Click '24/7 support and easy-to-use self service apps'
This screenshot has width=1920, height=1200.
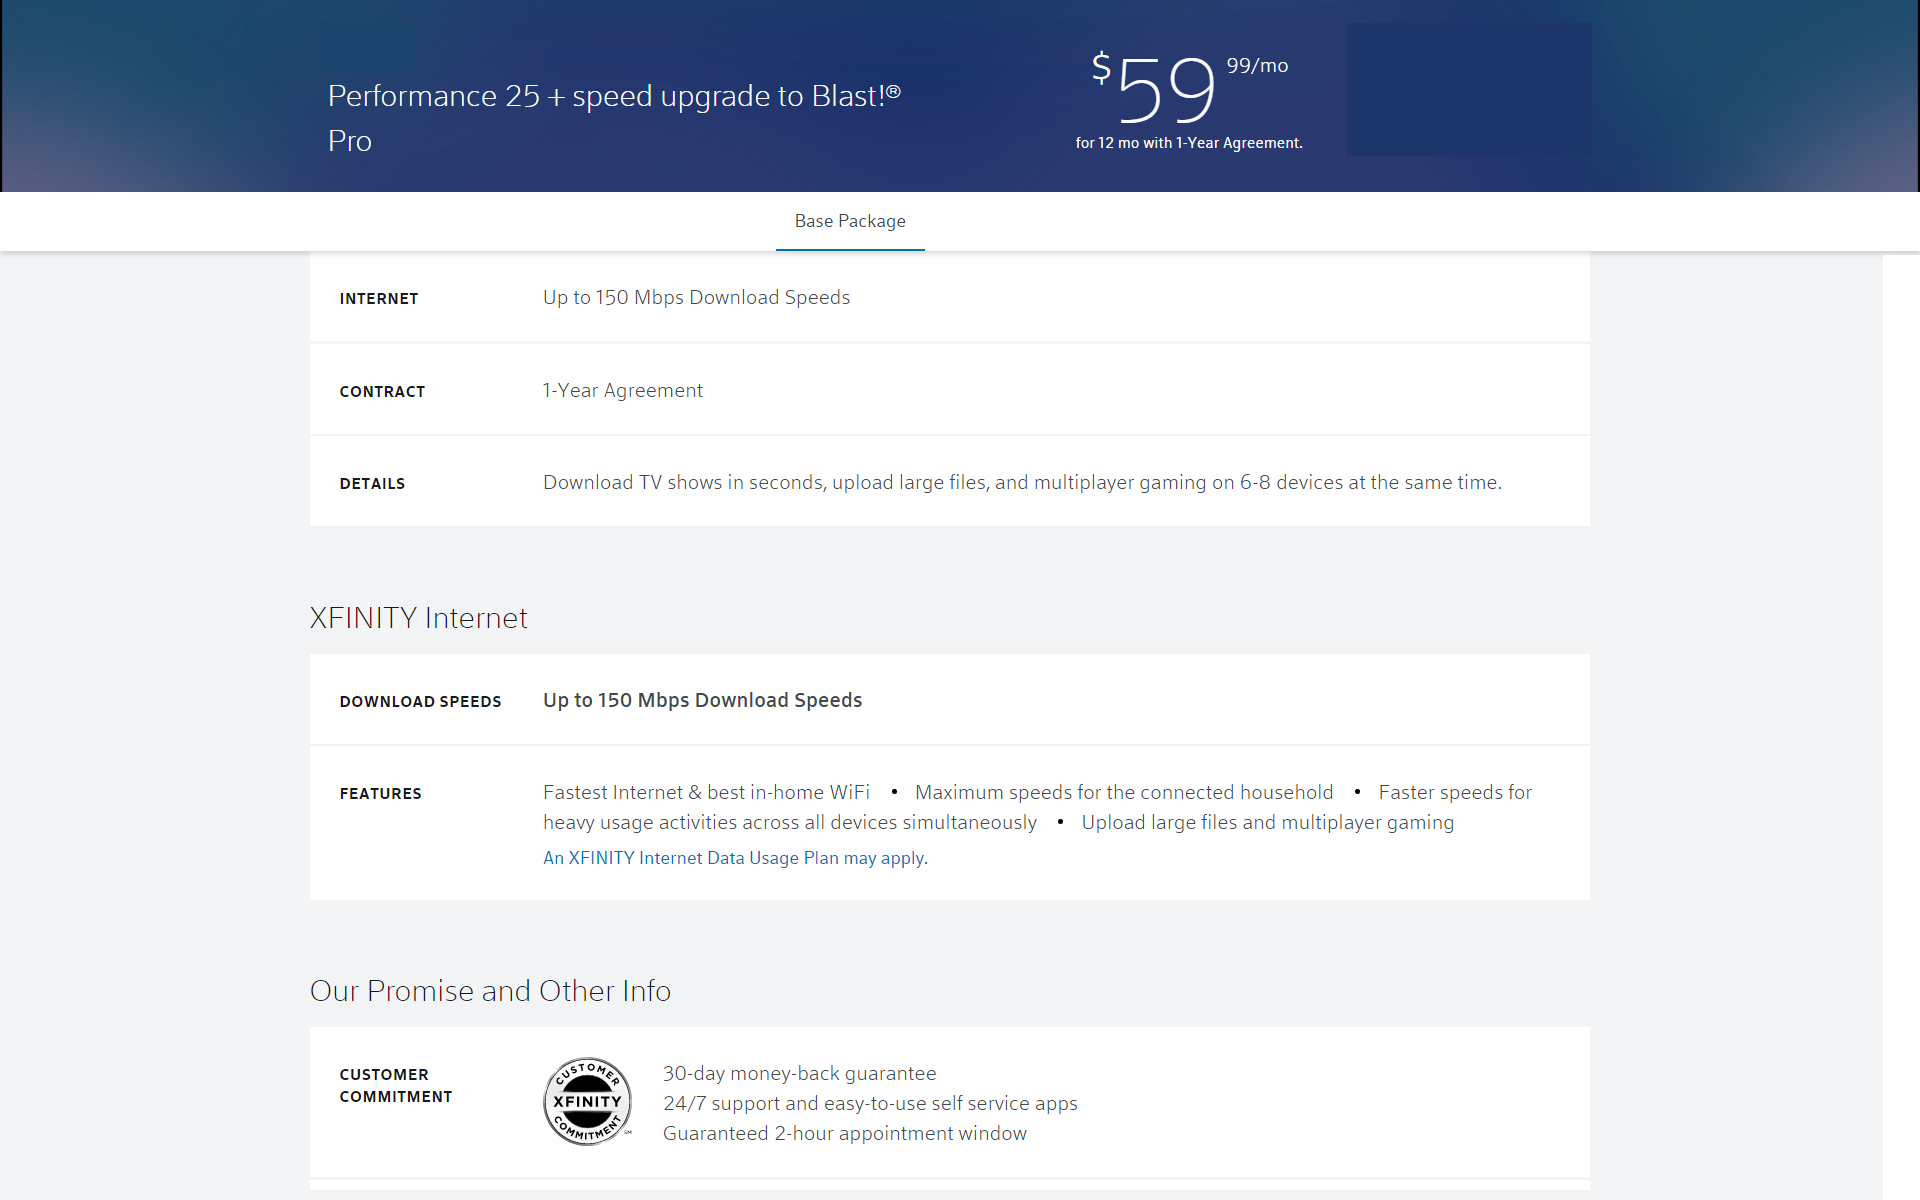(870, 1104)
